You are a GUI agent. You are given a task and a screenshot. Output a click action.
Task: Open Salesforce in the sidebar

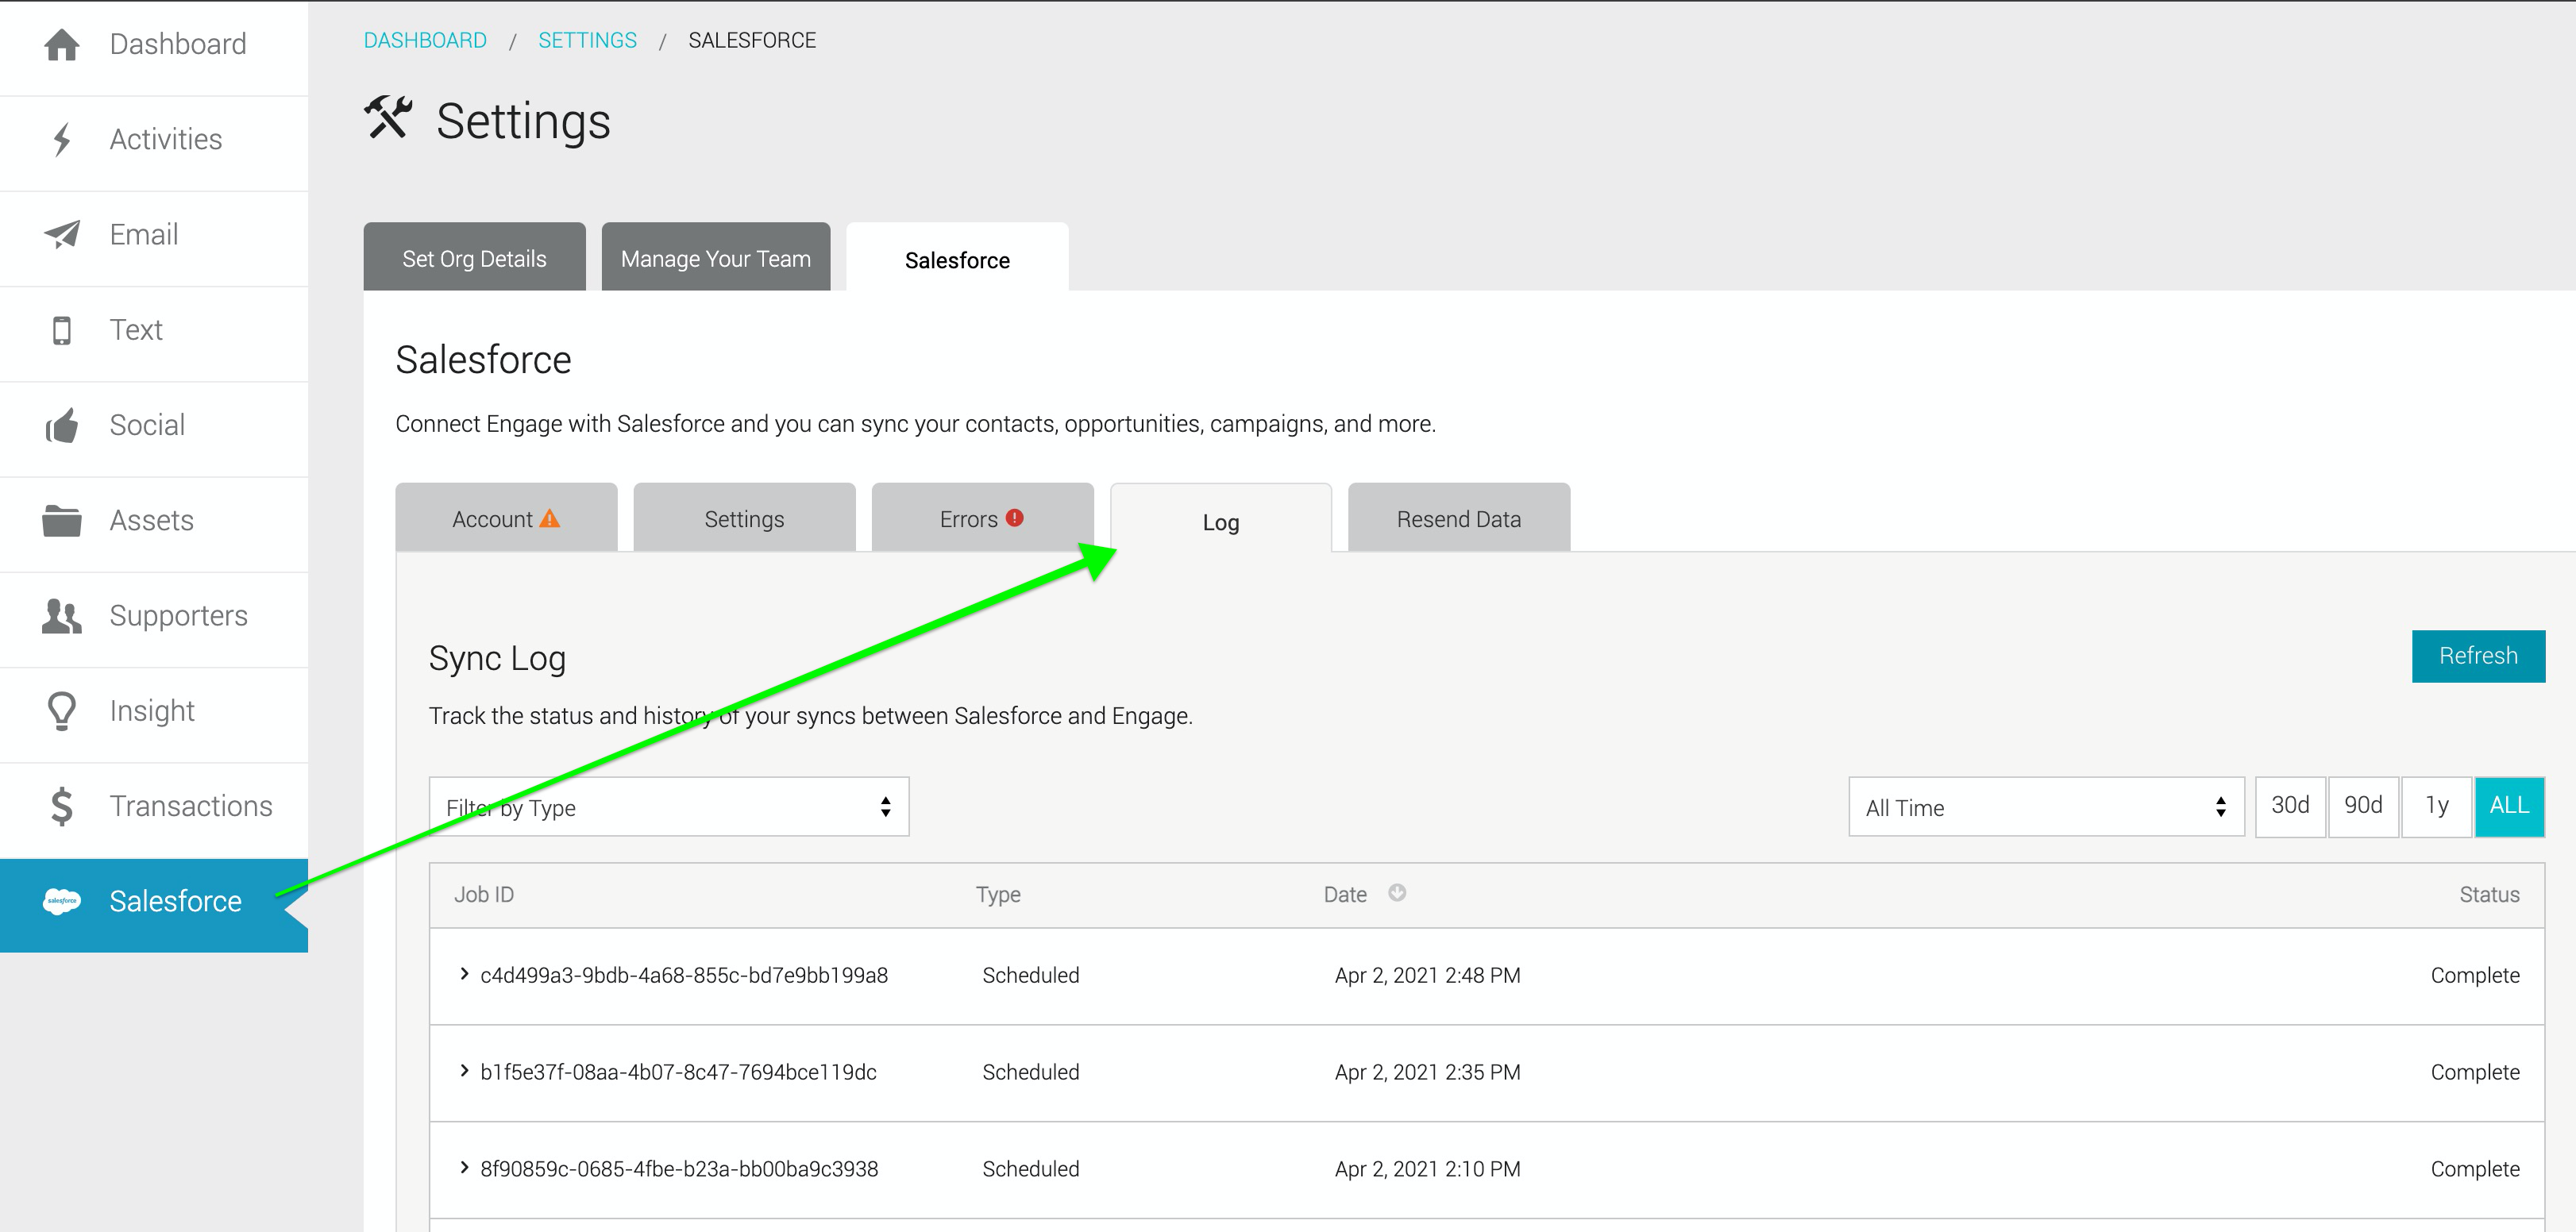point(154,905)
